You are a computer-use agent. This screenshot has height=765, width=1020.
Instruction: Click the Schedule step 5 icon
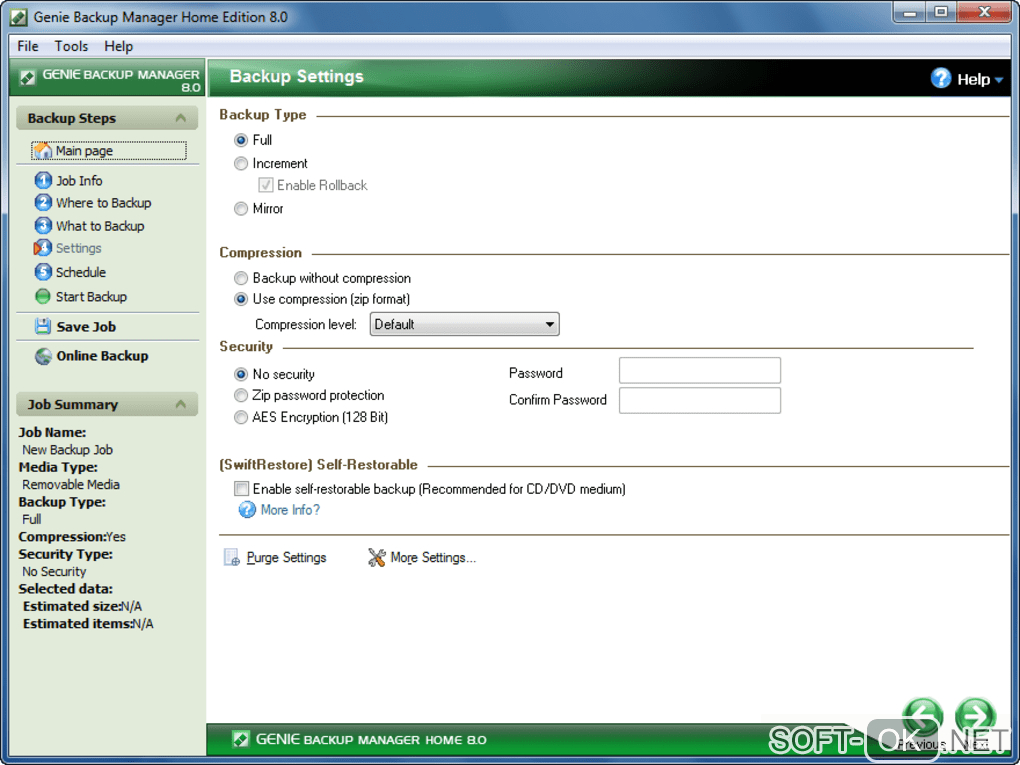43,272
